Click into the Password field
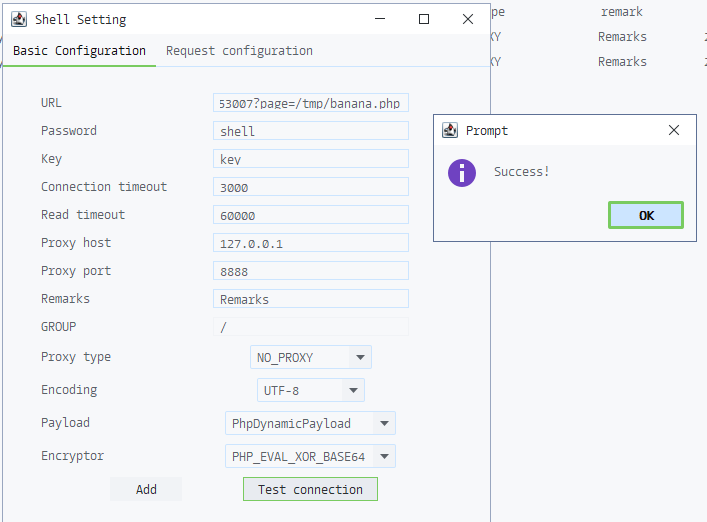The height and width of the screenshot is (522, 707). pos(311,131)
